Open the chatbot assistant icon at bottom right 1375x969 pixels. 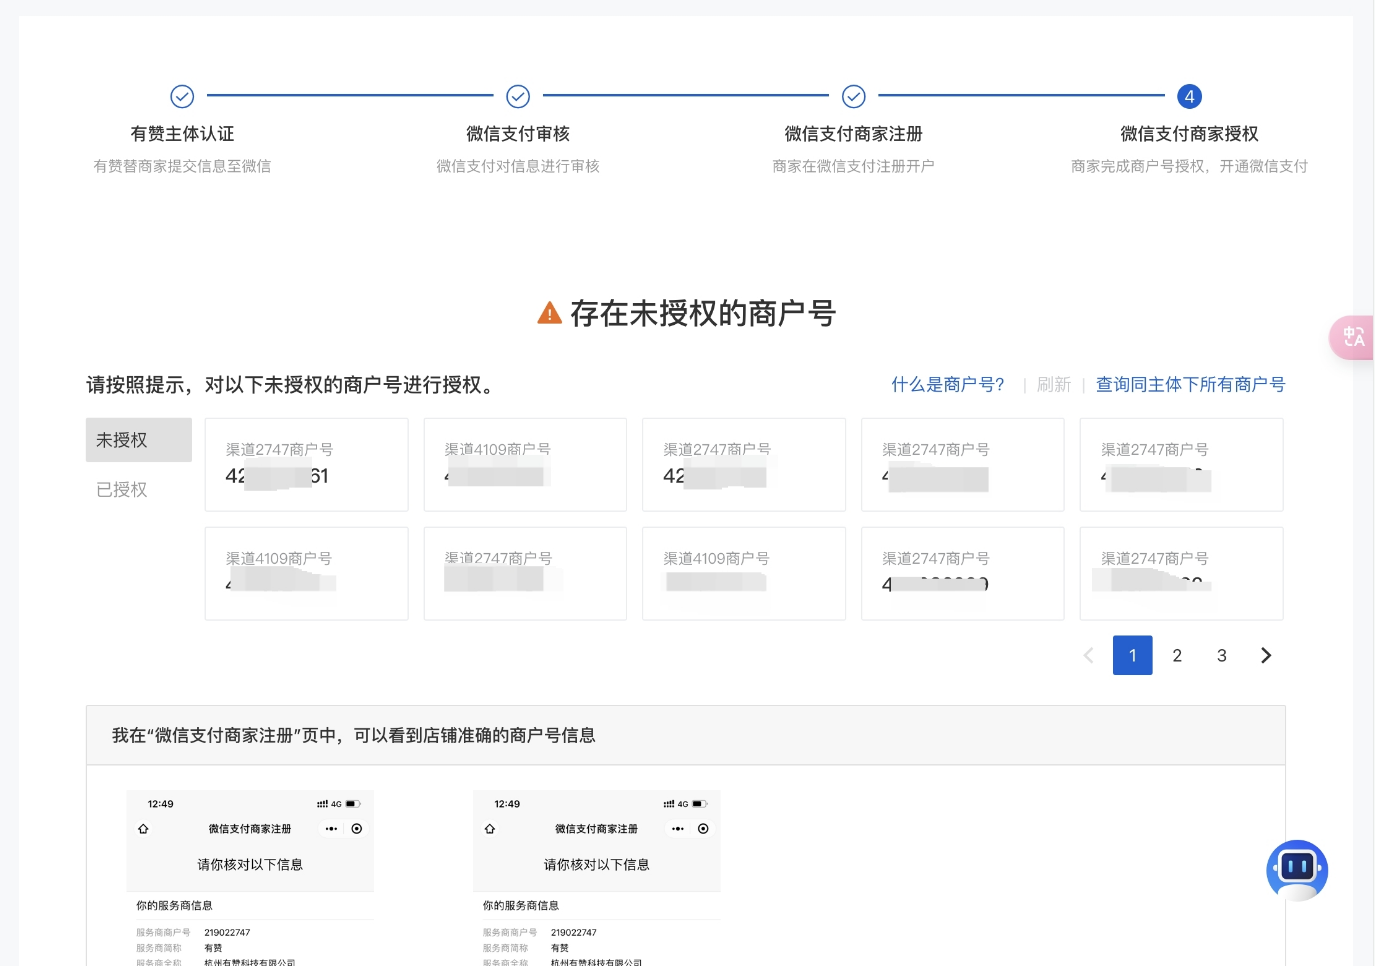pyautogui.click(x=1297, y=871)
